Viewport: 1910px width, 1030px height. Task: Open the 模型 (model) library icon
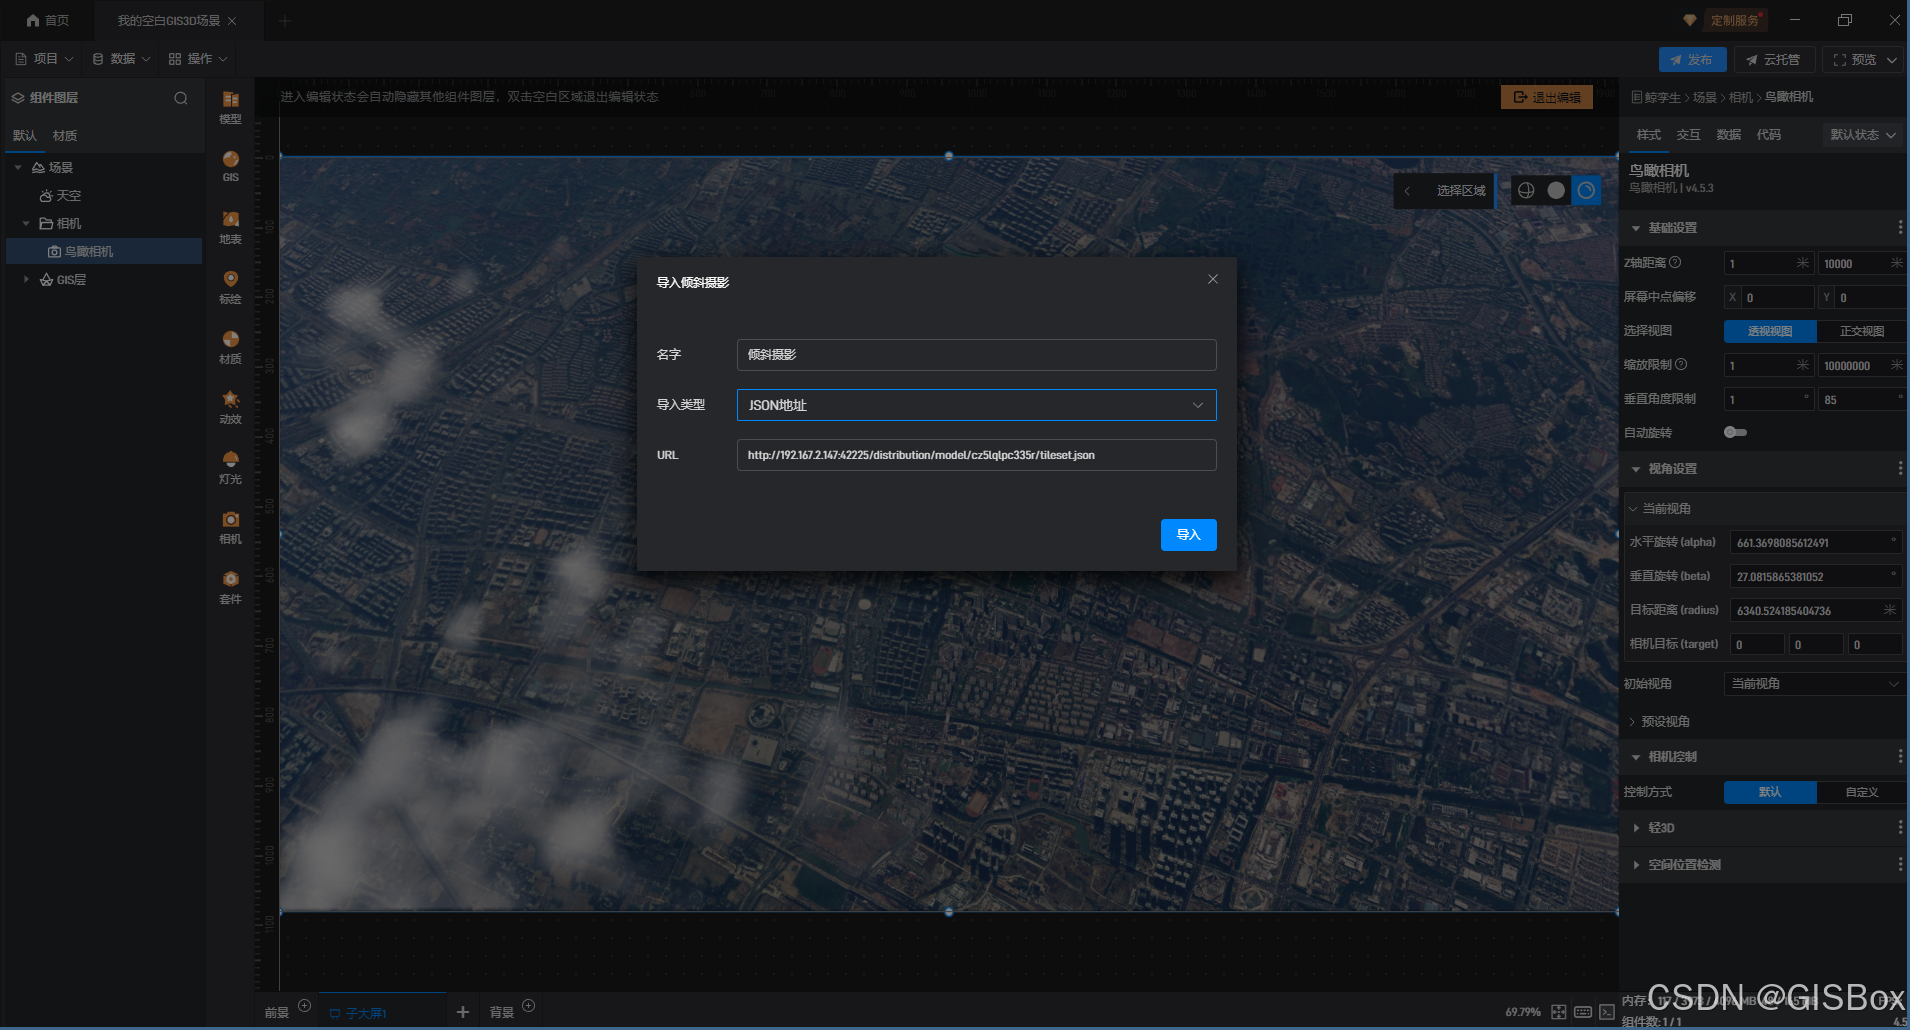click(x=230, y=106)
